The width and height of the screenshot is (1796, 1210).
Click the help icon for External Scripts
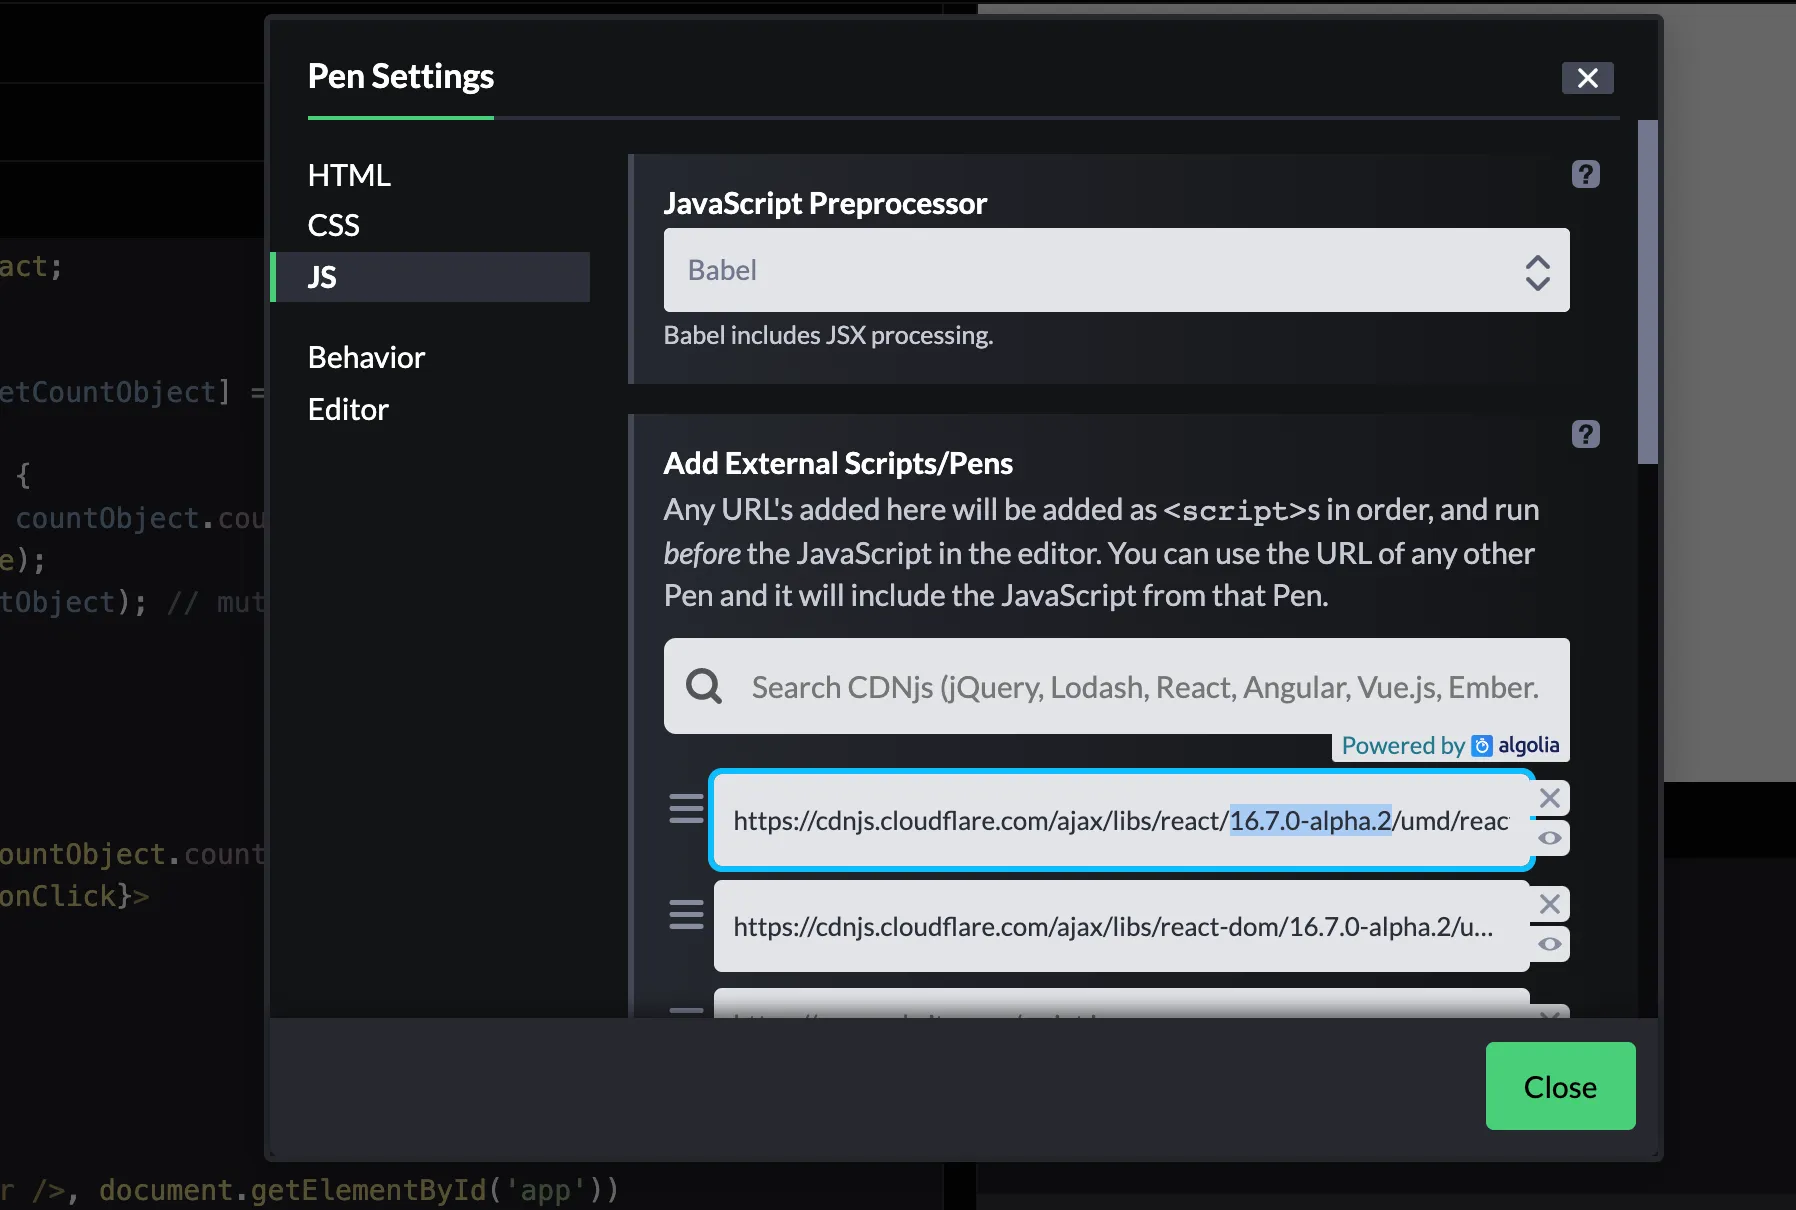[1585, 435]
